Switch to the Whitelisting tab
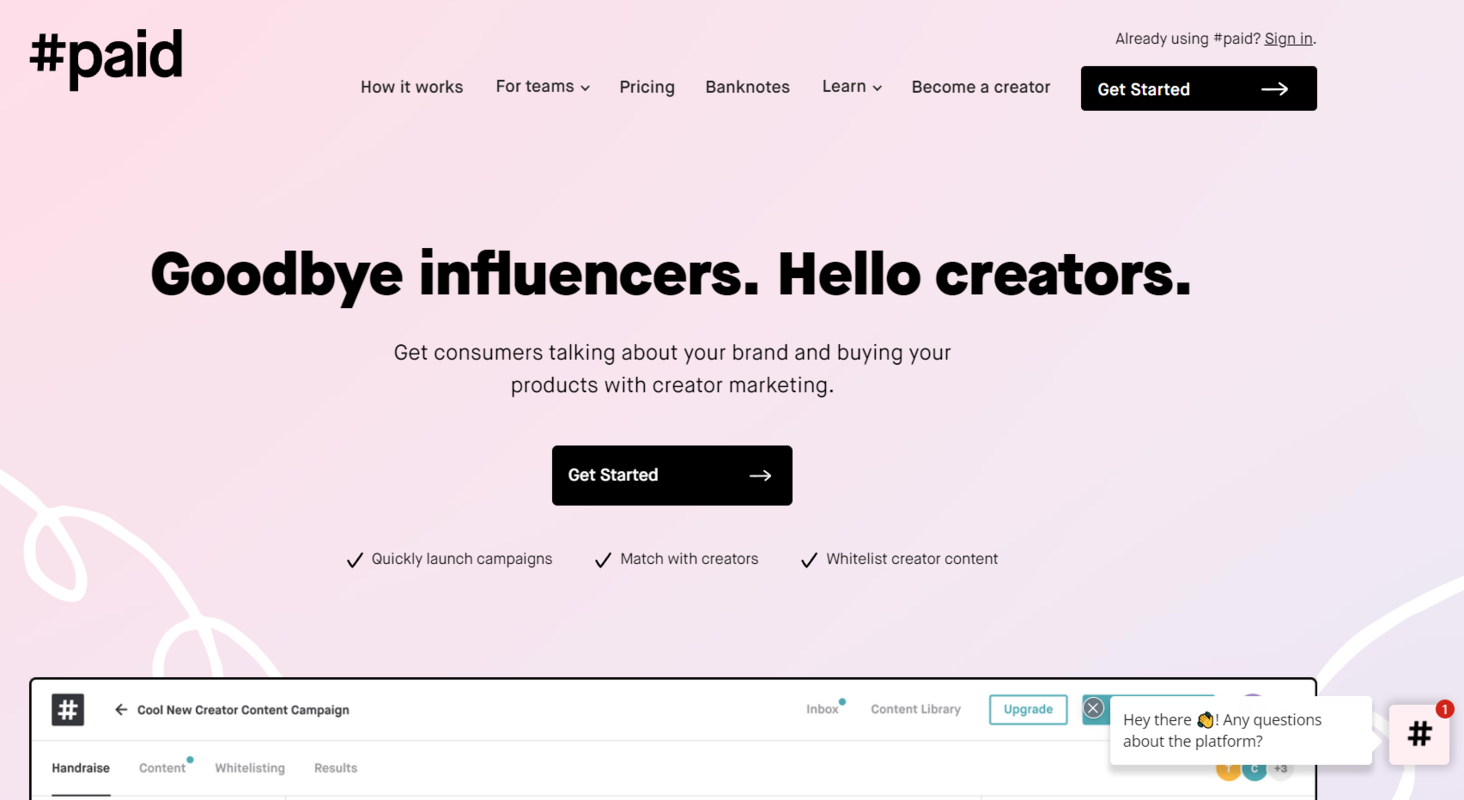This screenshot has width=1464, height=800. coord(249,768)
